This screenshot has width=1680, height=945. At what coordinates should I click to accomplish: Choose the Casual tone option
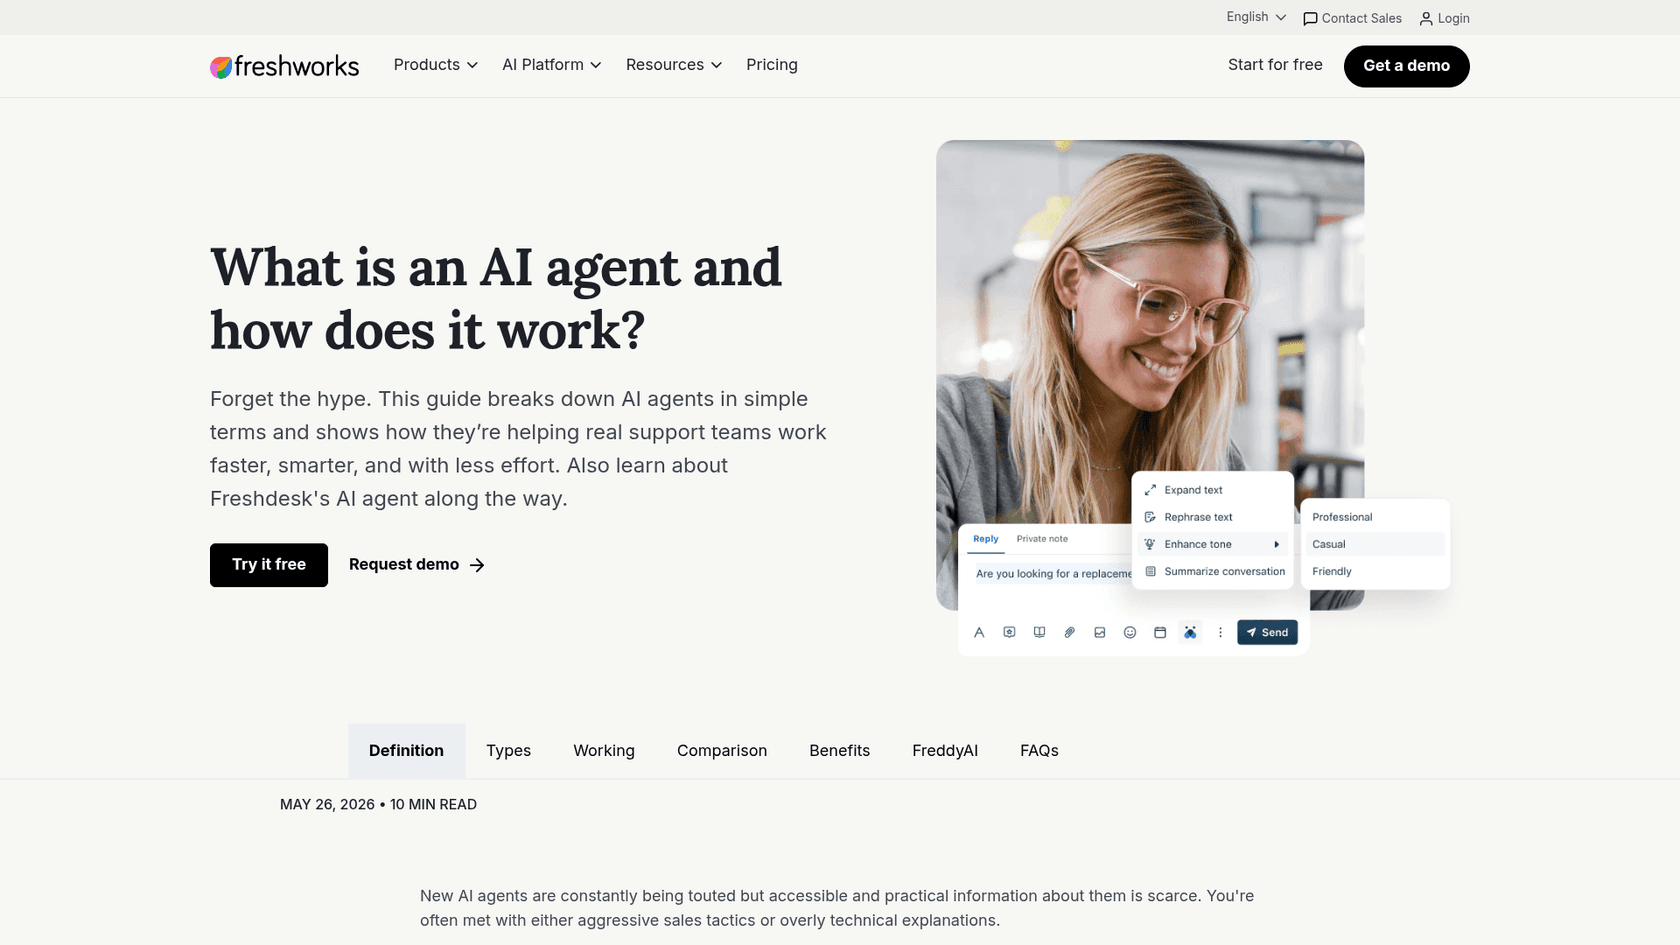1374,544
